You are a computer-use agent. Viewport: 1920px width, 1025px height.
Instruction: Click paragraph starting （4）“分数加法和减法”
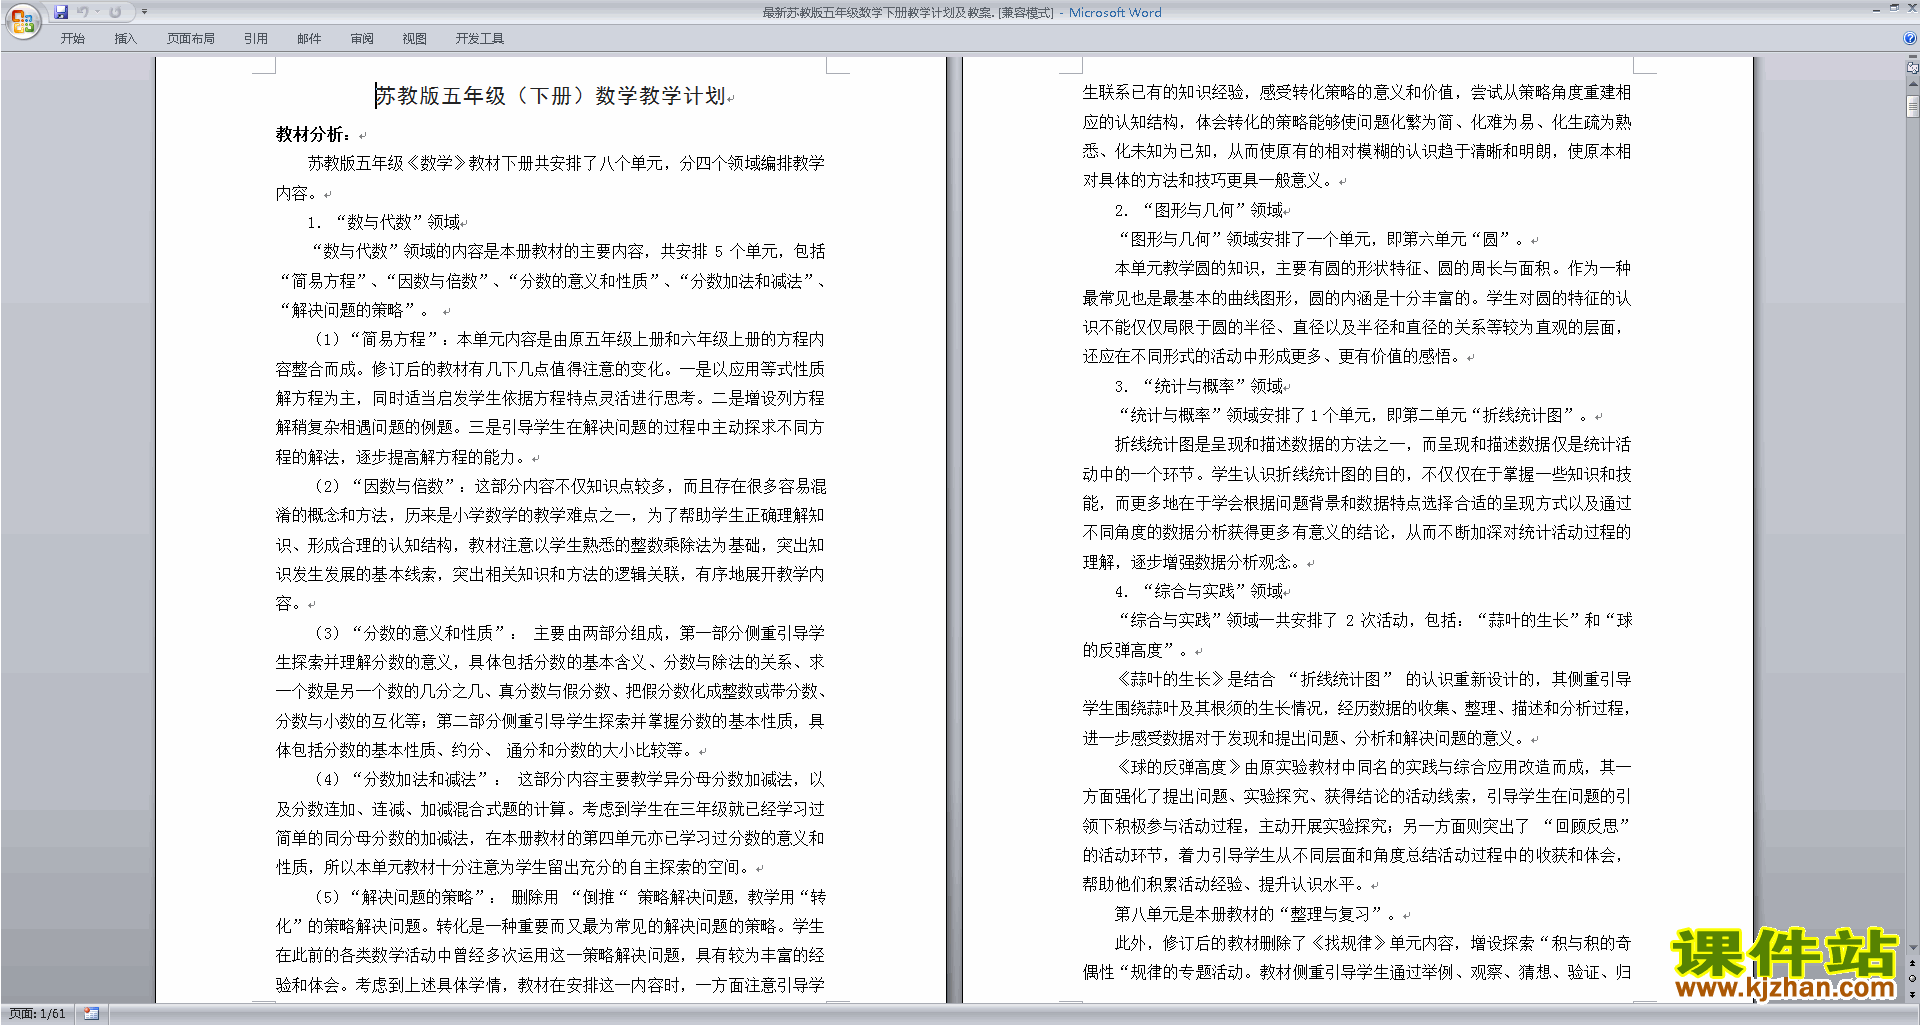551,823
